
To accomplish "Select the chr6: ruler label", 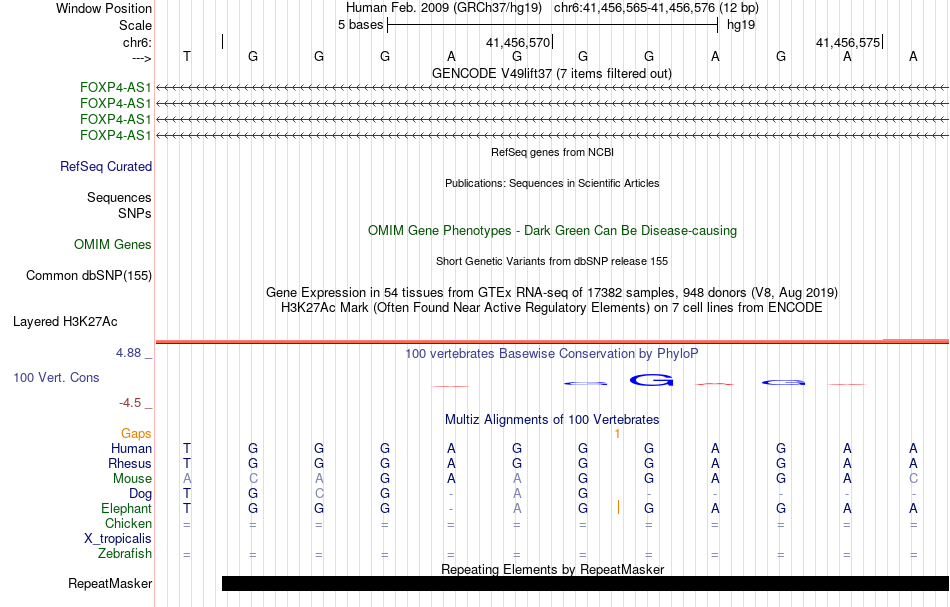I will [x=137, y=42].
